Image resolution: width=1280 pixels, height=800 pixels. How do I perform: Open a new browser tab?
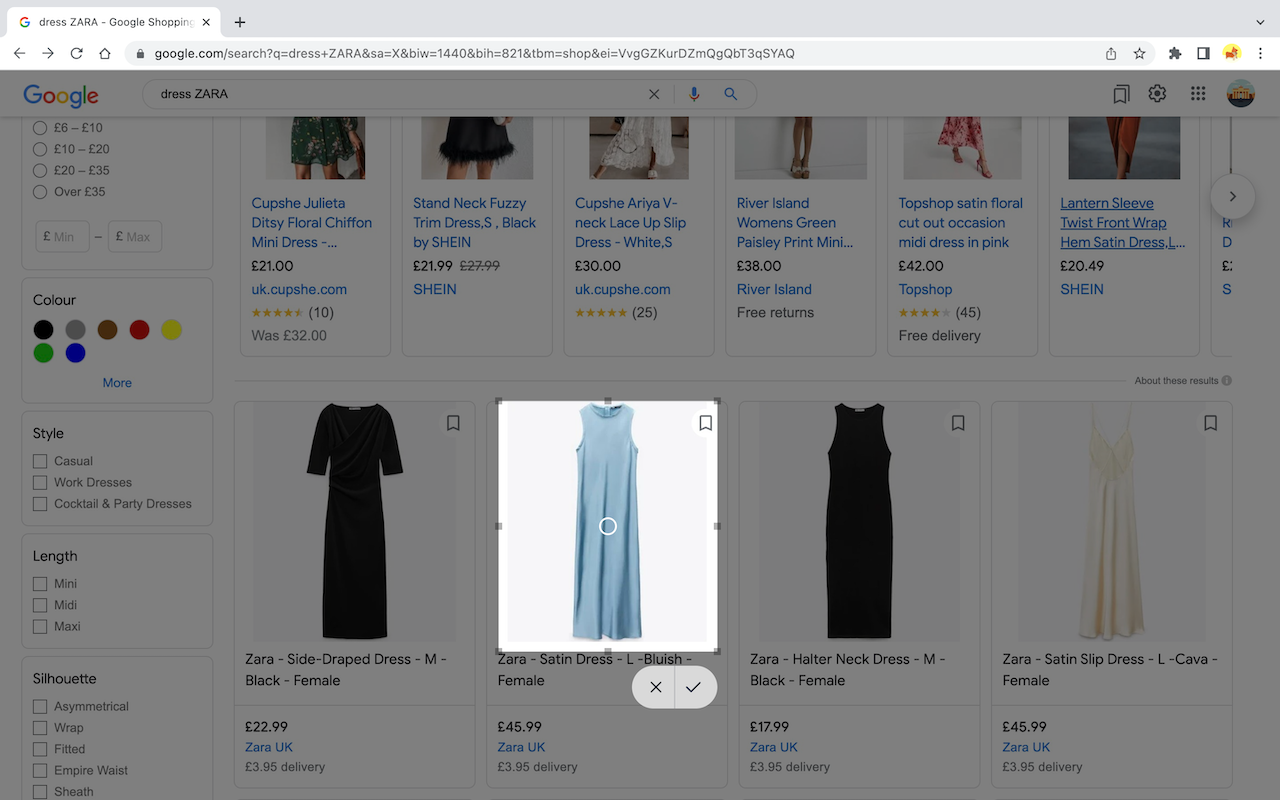point(240,22)
